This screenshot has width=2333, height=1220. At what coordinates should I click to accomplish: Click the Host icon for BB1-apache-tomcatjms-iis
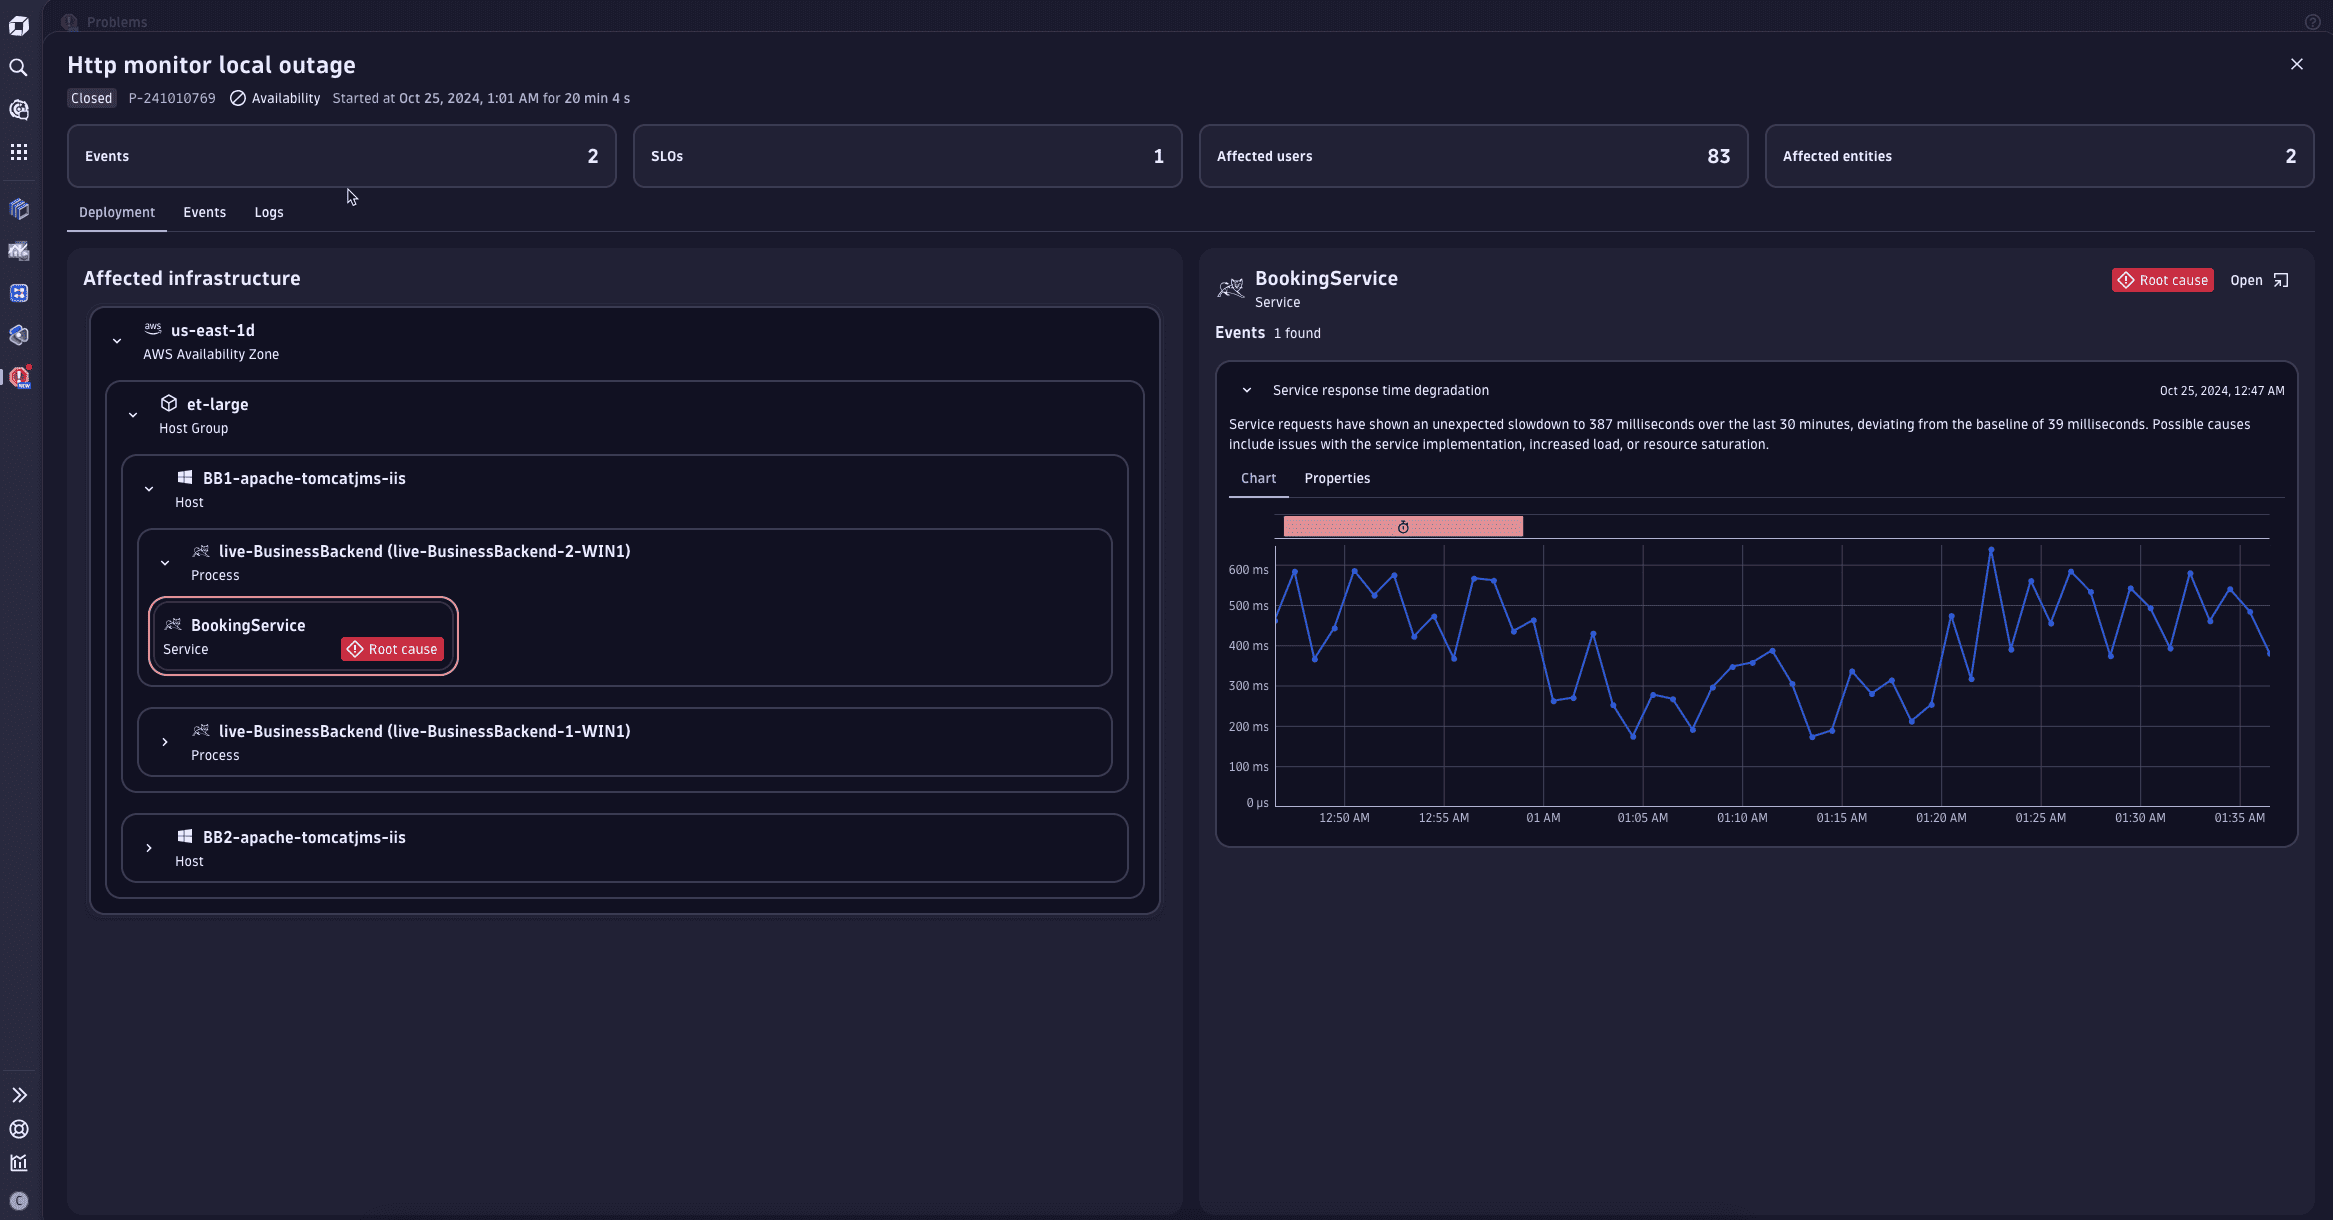(x=185, y=478)
